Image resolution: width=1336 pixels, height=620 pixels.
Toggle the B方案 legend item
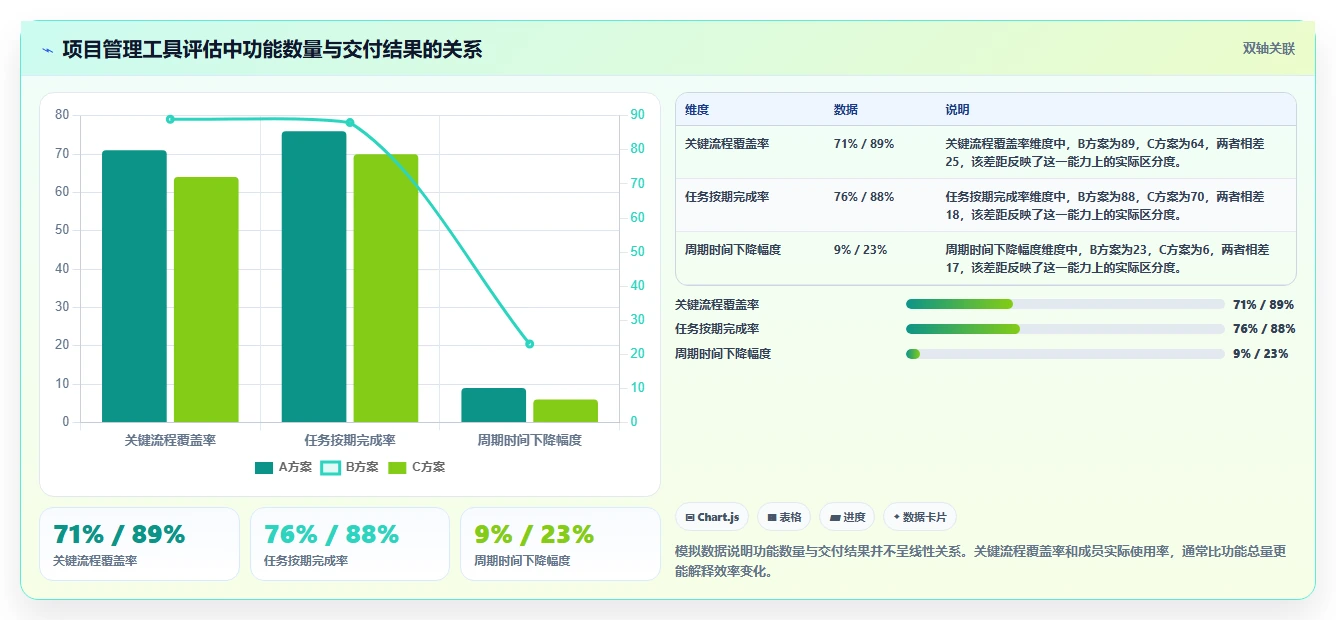350,467
